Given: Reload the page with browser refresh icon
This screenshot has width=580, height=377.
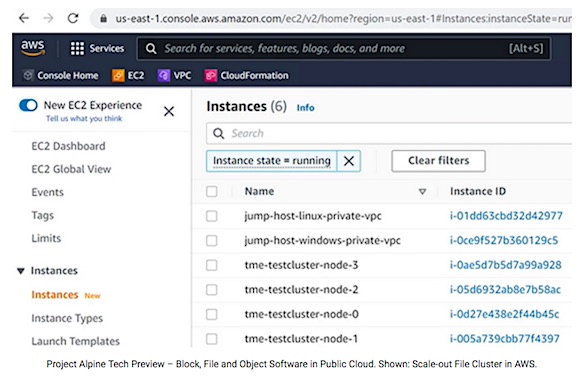Looking at the screenshot, I should click(73, 18).
